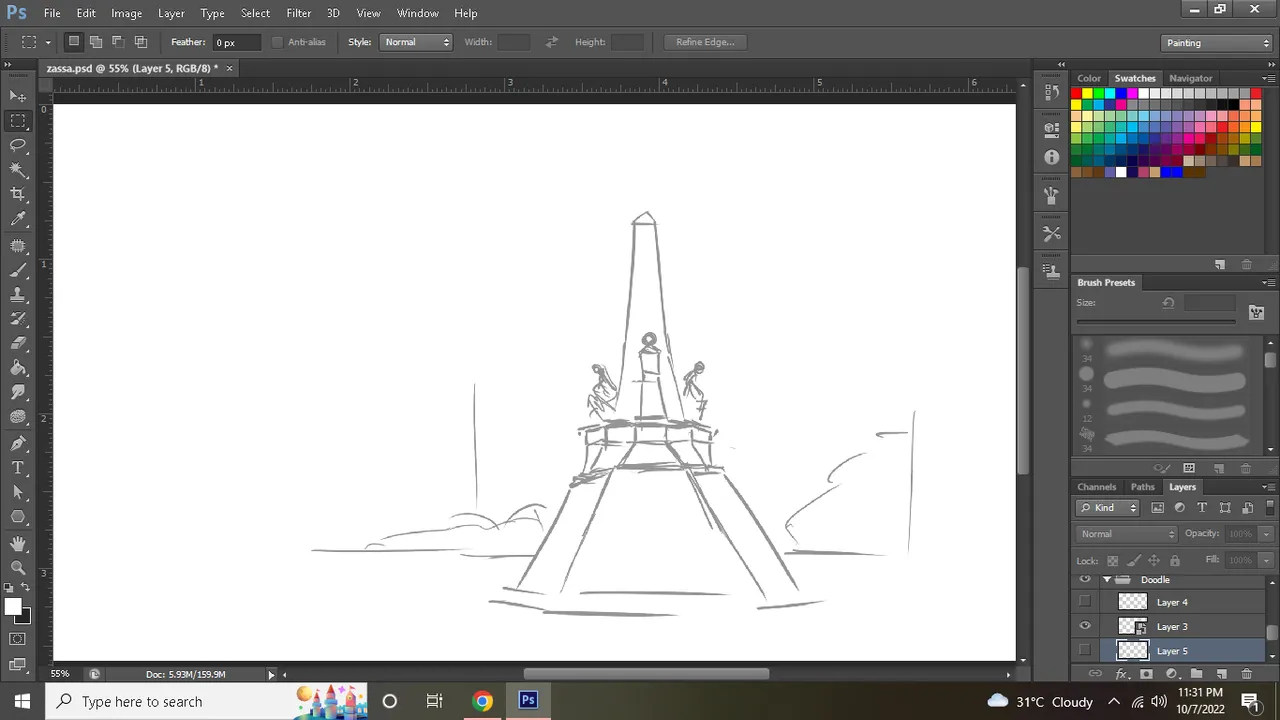Switch to the Navigator tab

point(1190,78)
